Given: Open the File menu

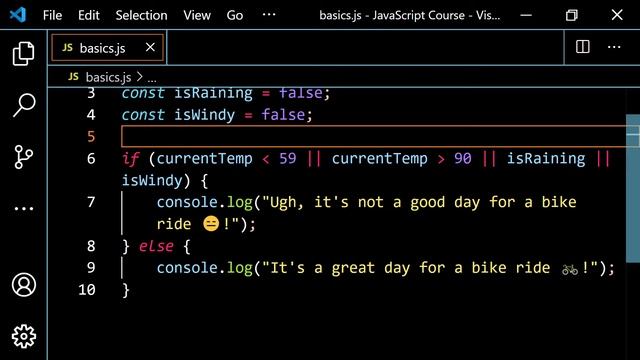Looking at the screenshot, I should point(52,16).
